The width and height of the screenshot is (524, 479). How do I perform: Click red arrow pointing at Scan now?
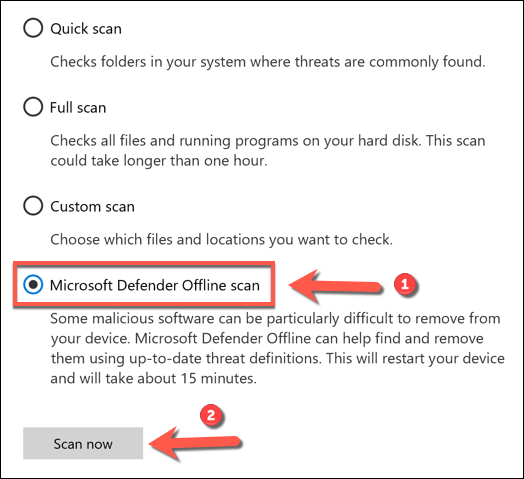pyautogui.click(x=195, y=444)
